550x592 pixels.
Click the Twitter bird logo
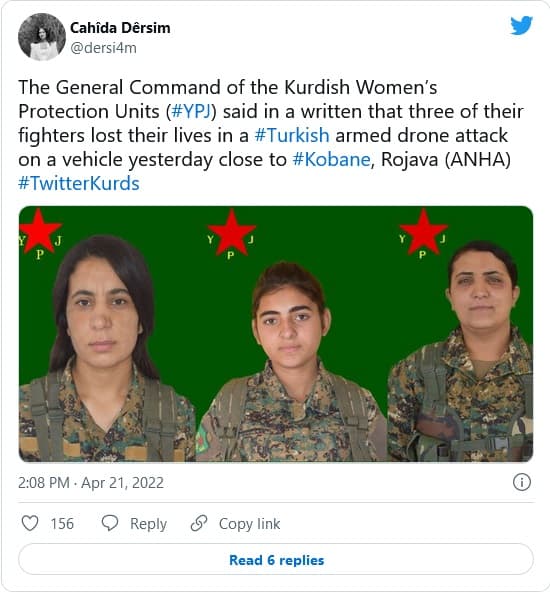coord(521,25)
